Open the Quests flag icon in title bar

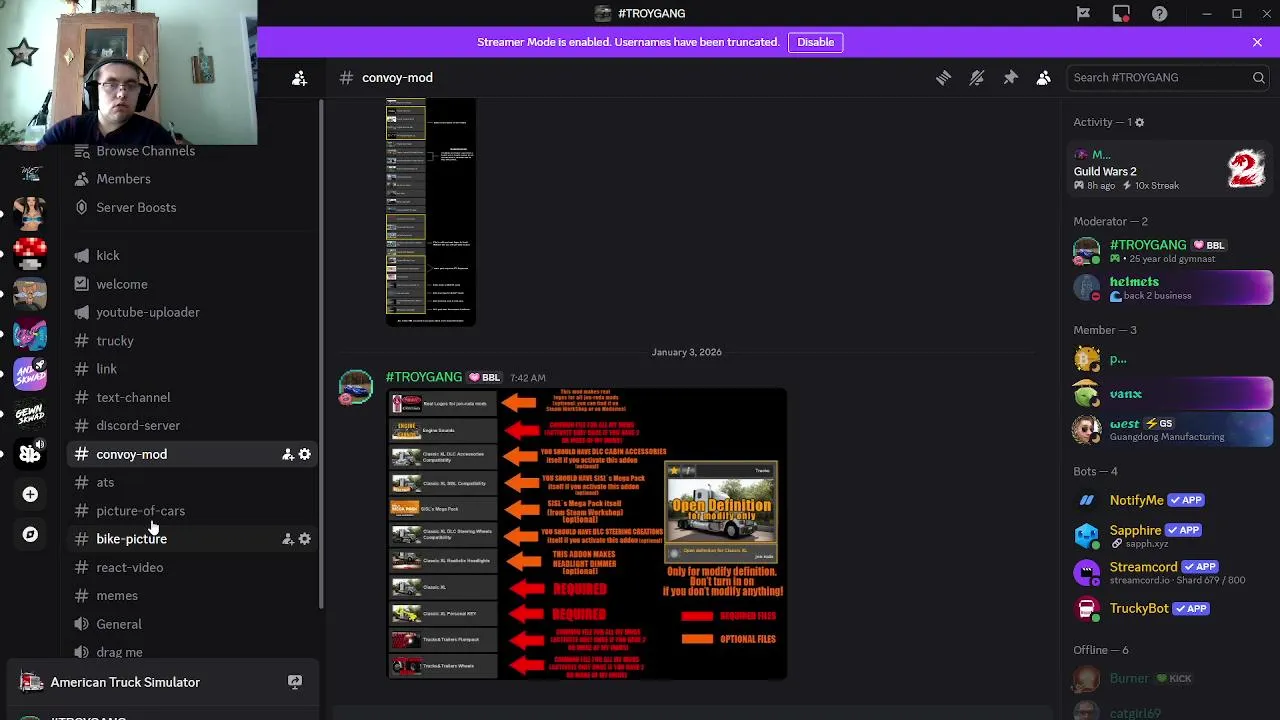coord(1083,13)
